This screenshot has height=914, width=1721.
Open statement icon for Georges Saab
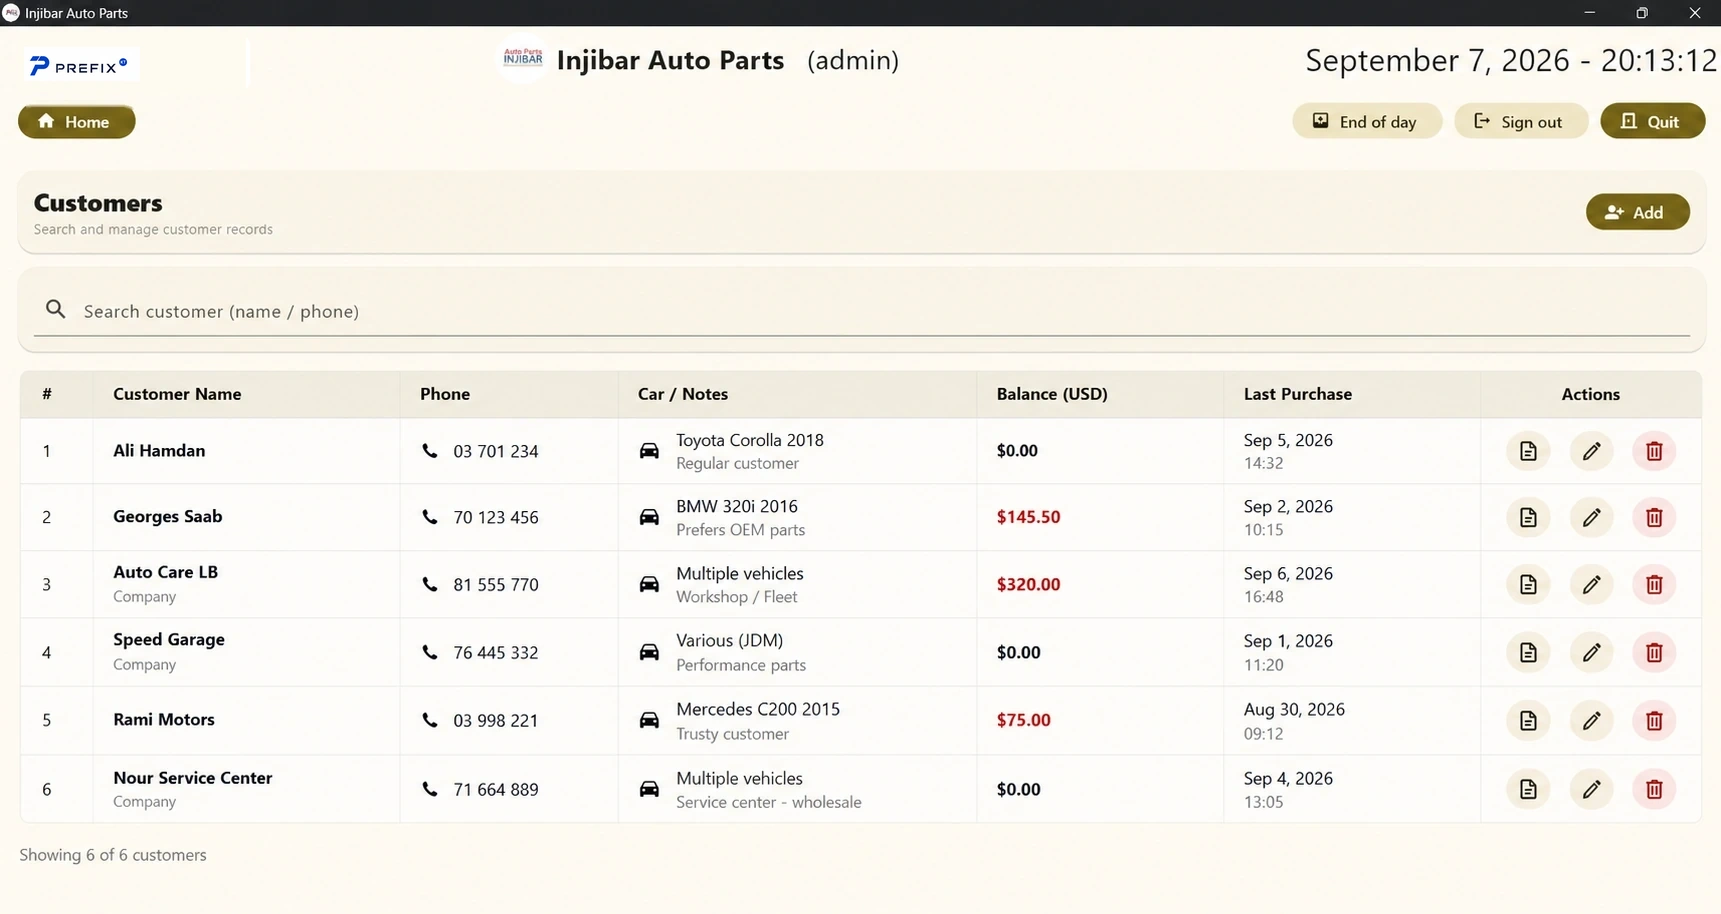coord(1528,517)
